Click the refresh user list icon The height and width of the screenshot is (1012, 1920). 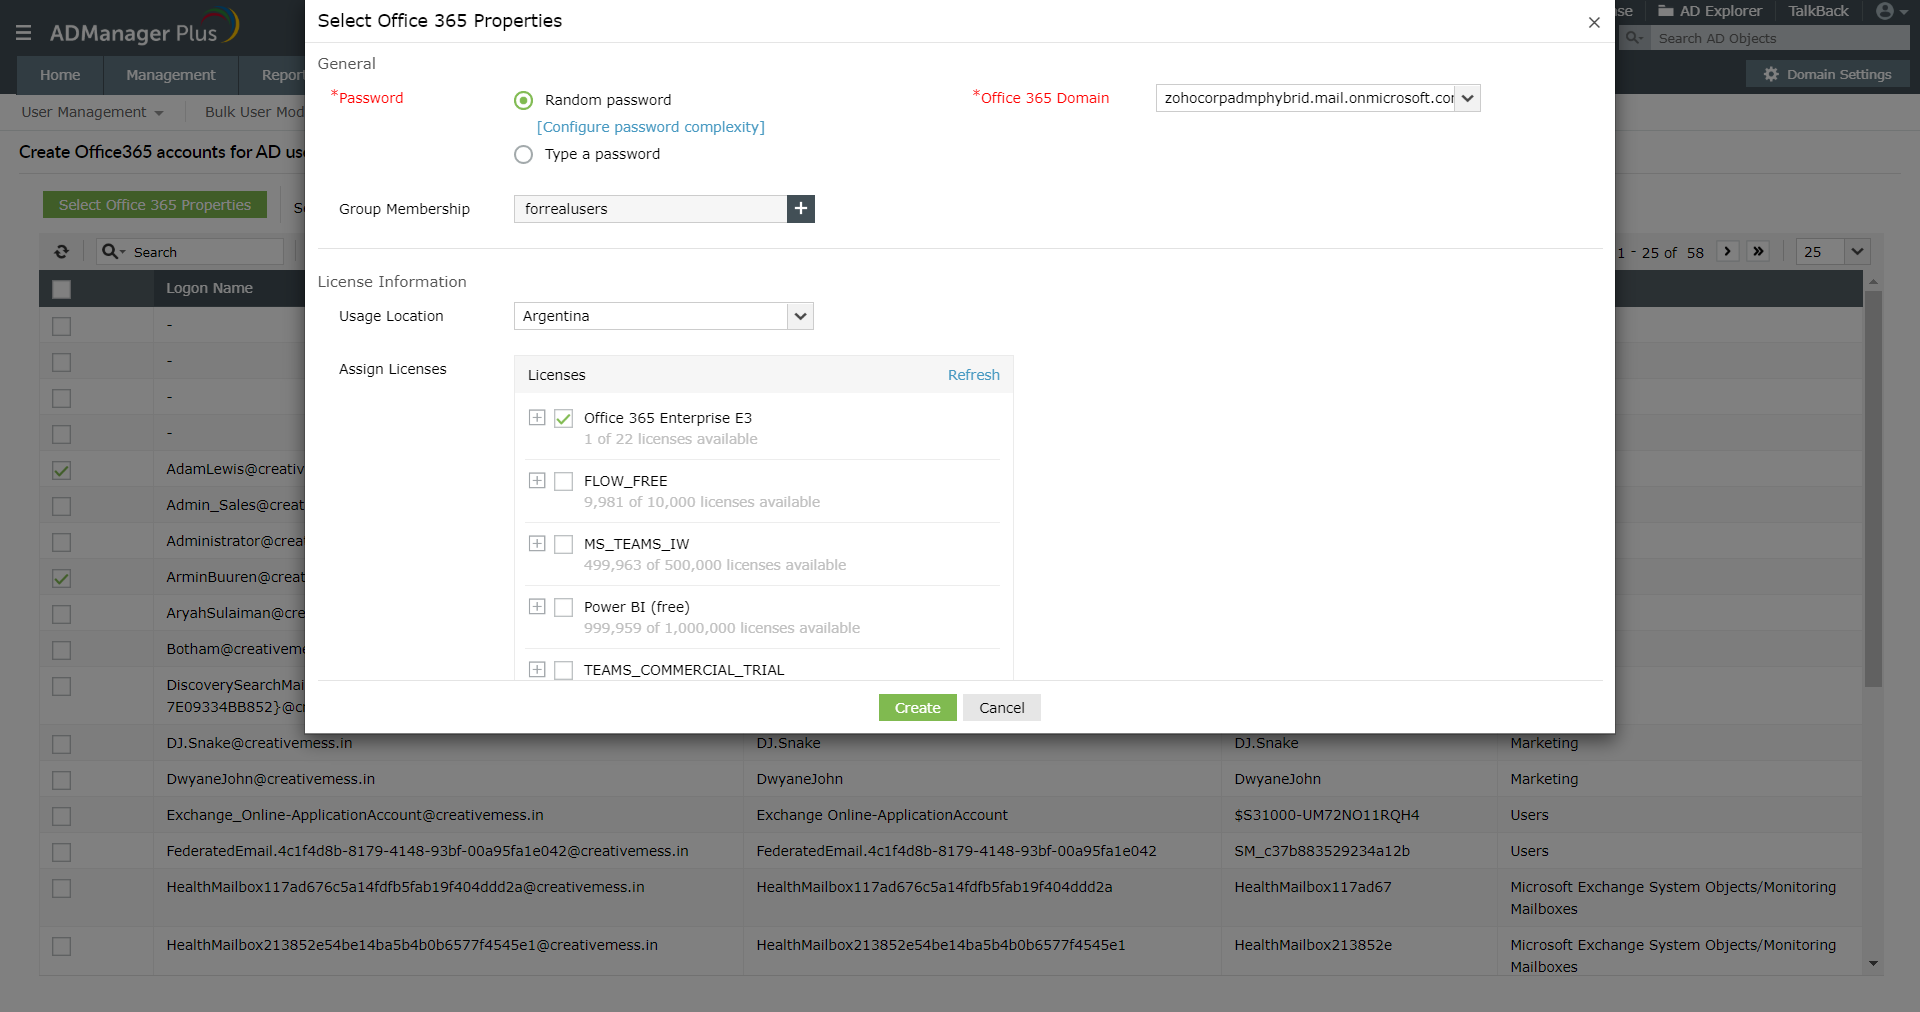(62, 252)
